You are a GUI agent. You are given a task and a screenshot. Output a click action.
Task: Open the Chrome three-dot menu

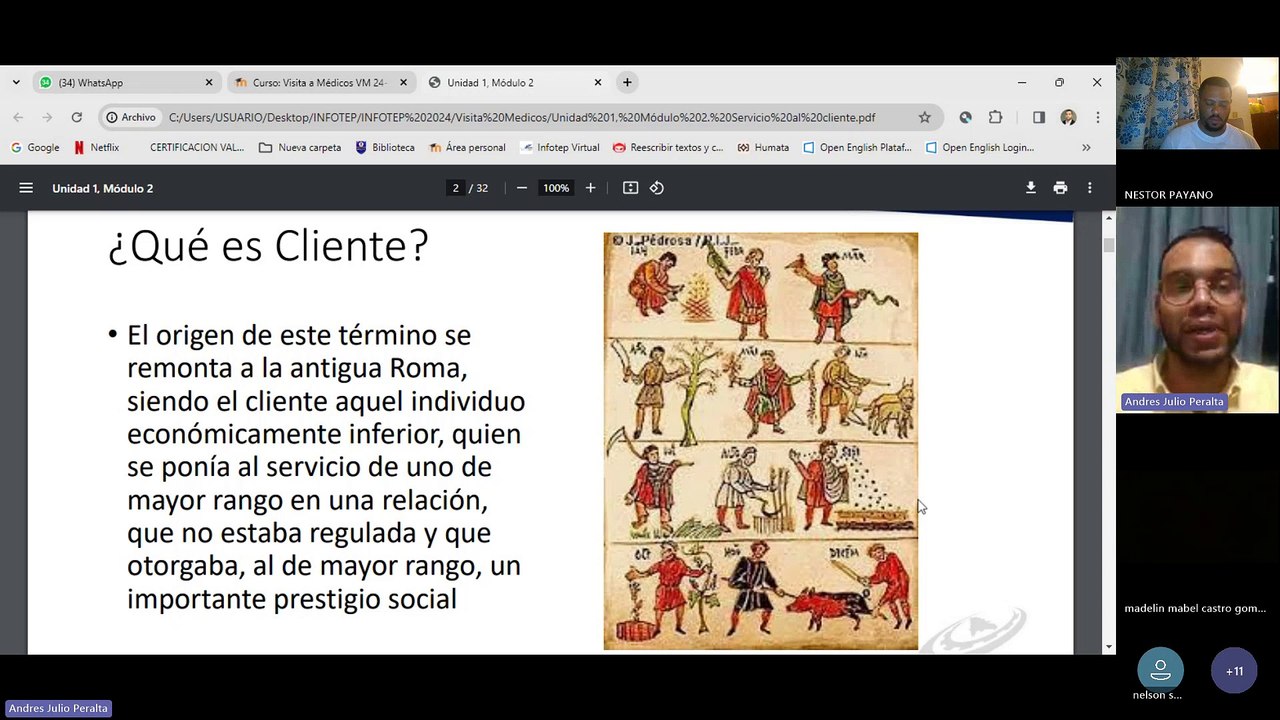1097,117
